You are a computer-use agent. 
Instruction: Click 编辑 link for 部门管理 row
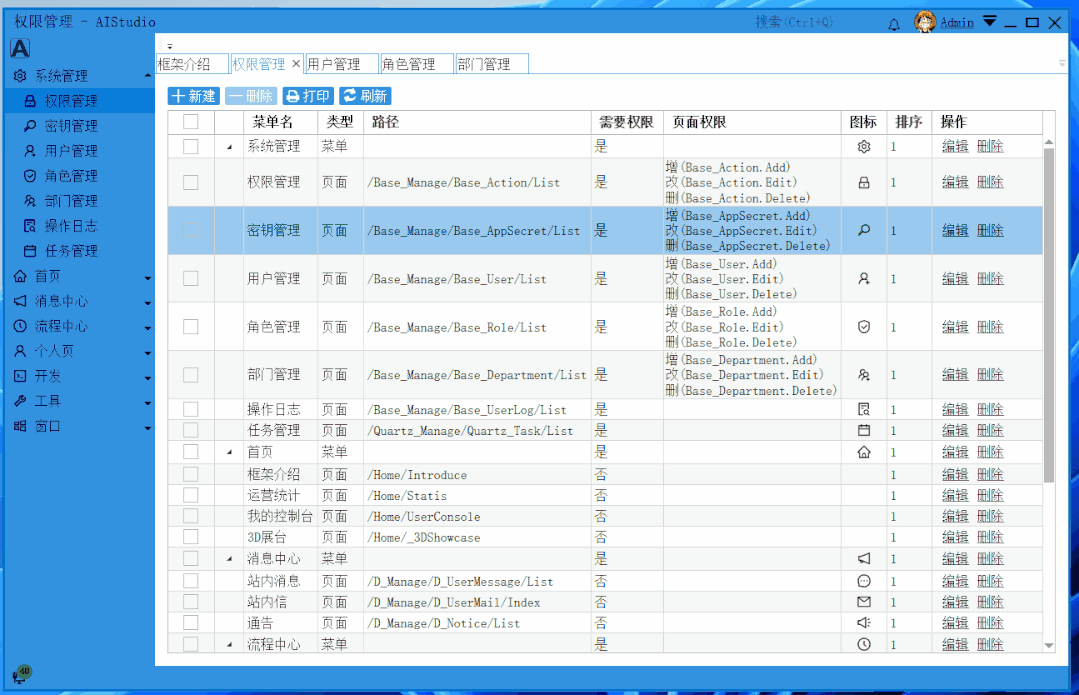pos(955,375)
